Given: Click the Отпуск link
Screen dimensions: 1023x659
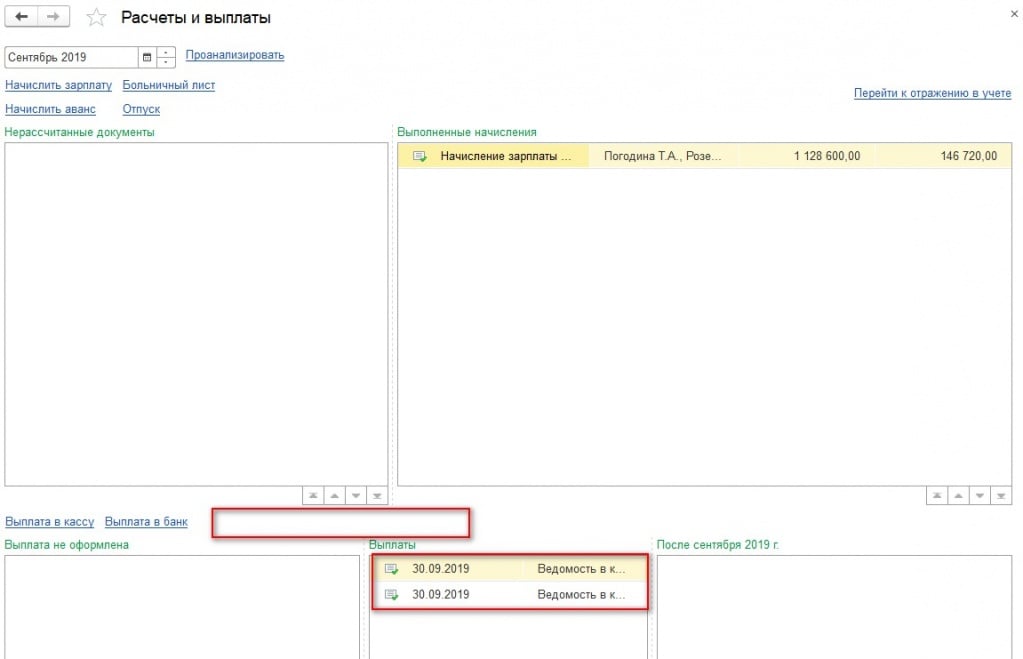Looking at the screenshot, I should [141, 109].
